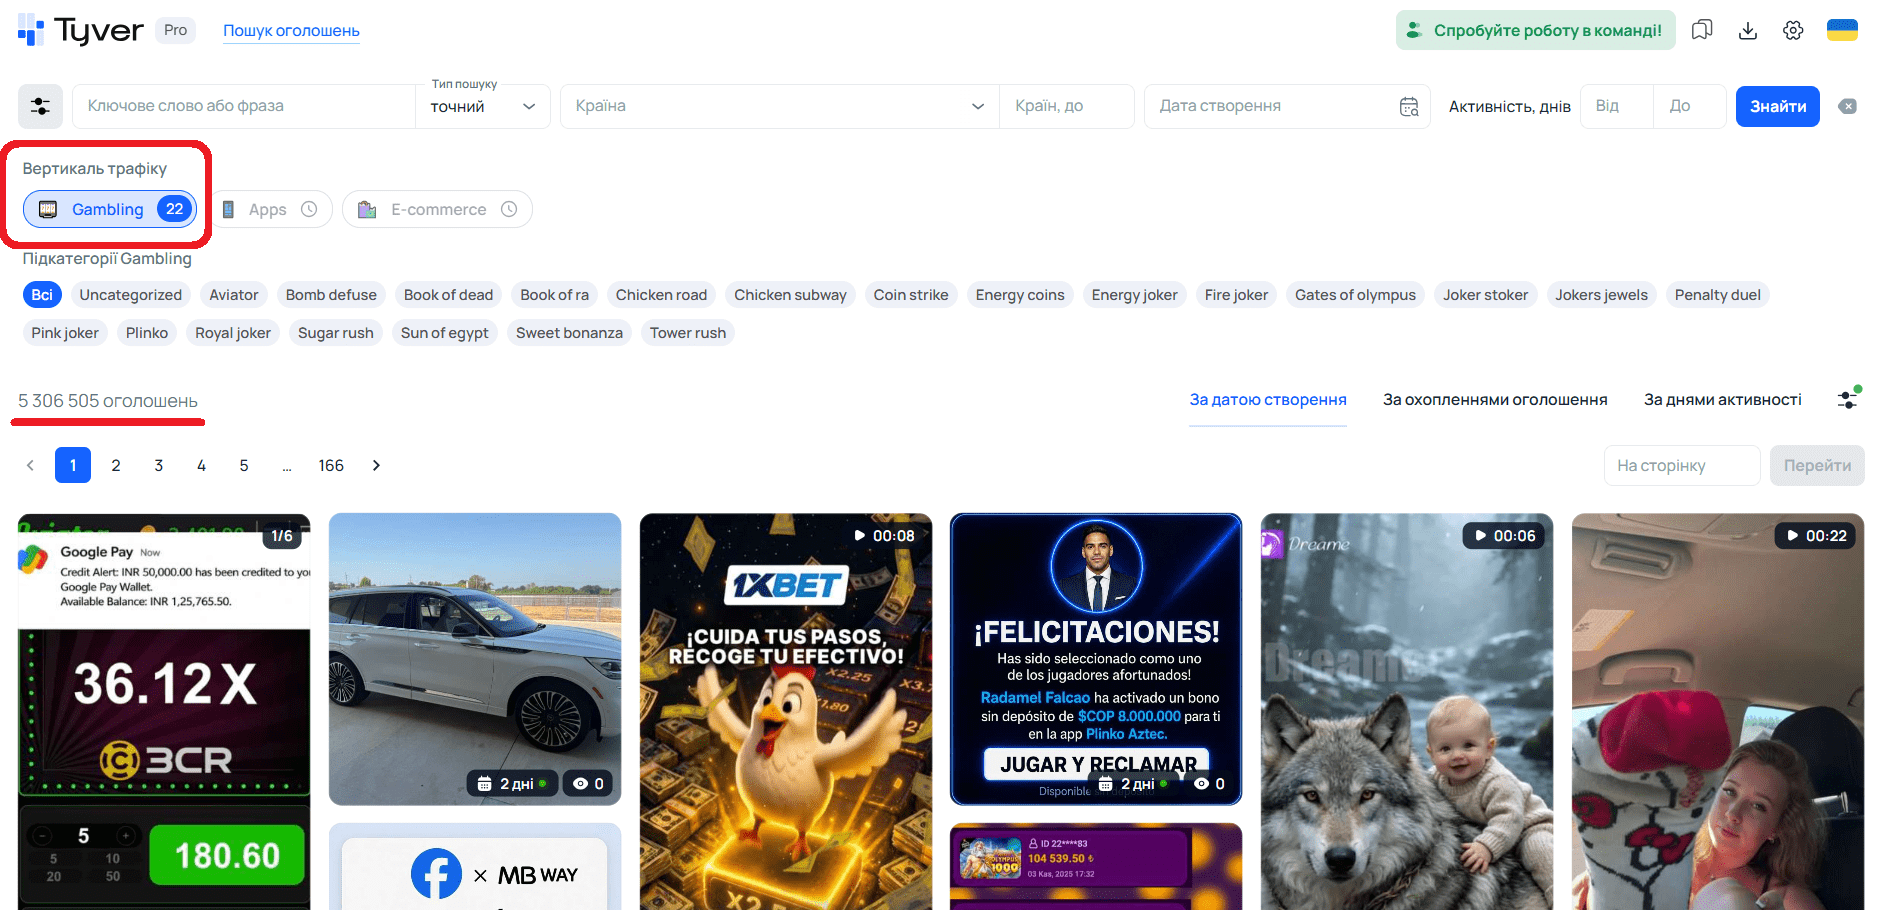Open sort options slider icon at right
The height and width of the screenshot is (910, 1892).
point(1849,399)
